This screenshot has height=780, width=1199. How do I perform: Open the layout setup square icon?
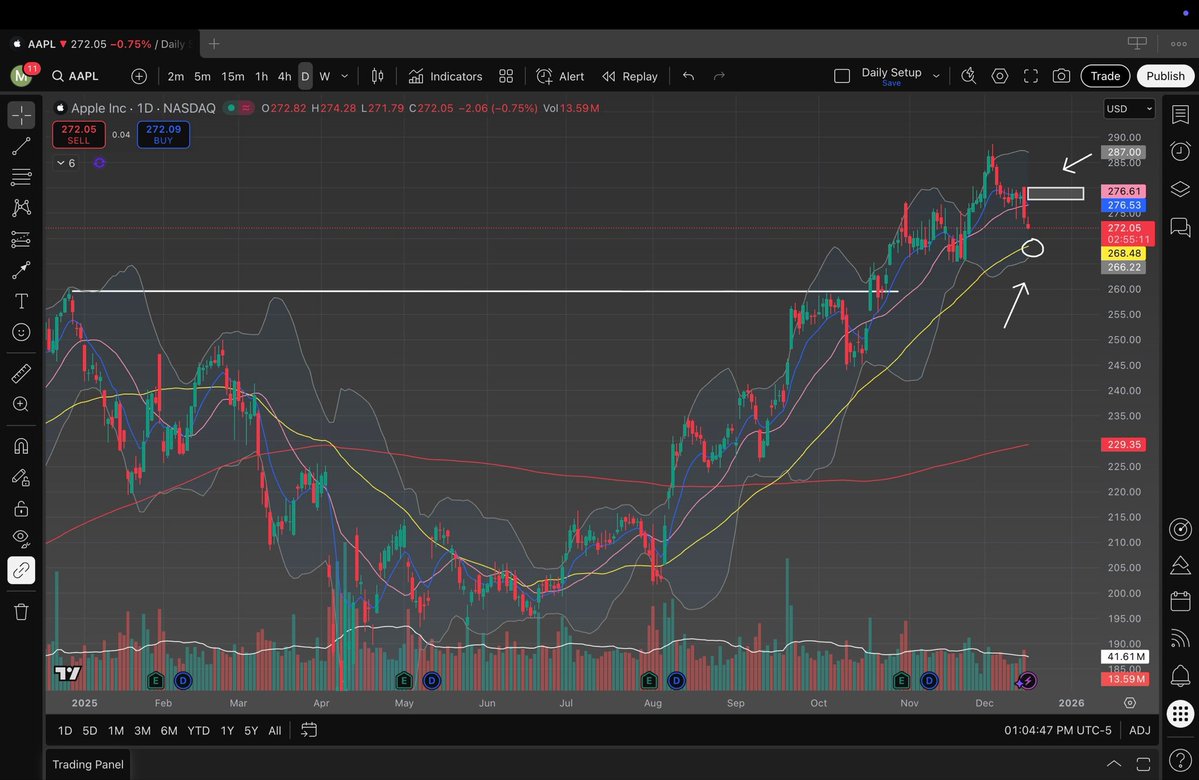[x=842, y=76]
